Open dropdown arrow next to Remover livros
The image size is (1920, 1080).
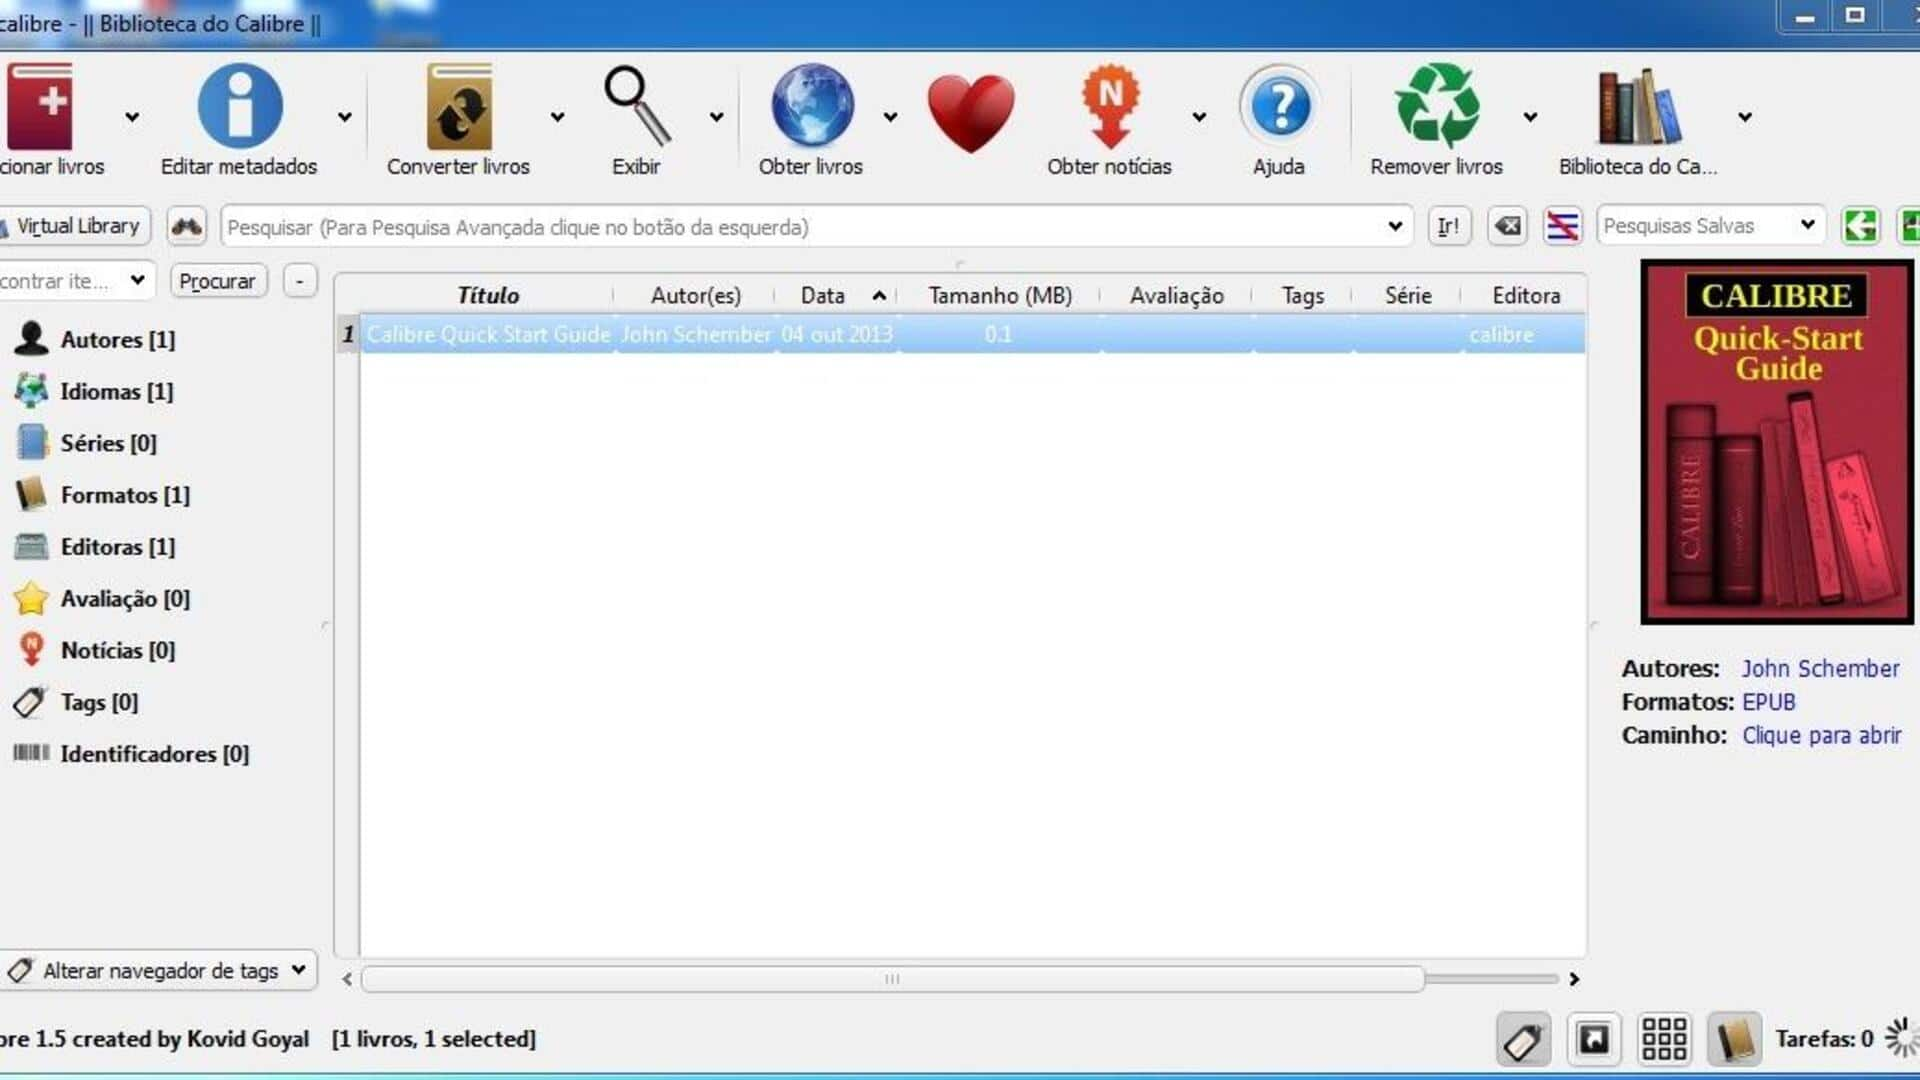(1530, 117)
